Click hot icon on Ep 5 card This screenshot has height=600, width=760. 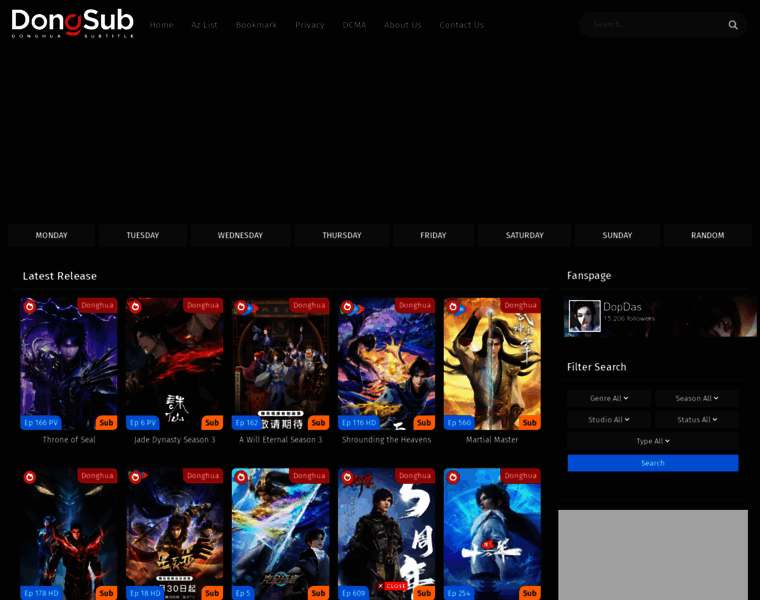pyautogui.click(x=241, y=477)
